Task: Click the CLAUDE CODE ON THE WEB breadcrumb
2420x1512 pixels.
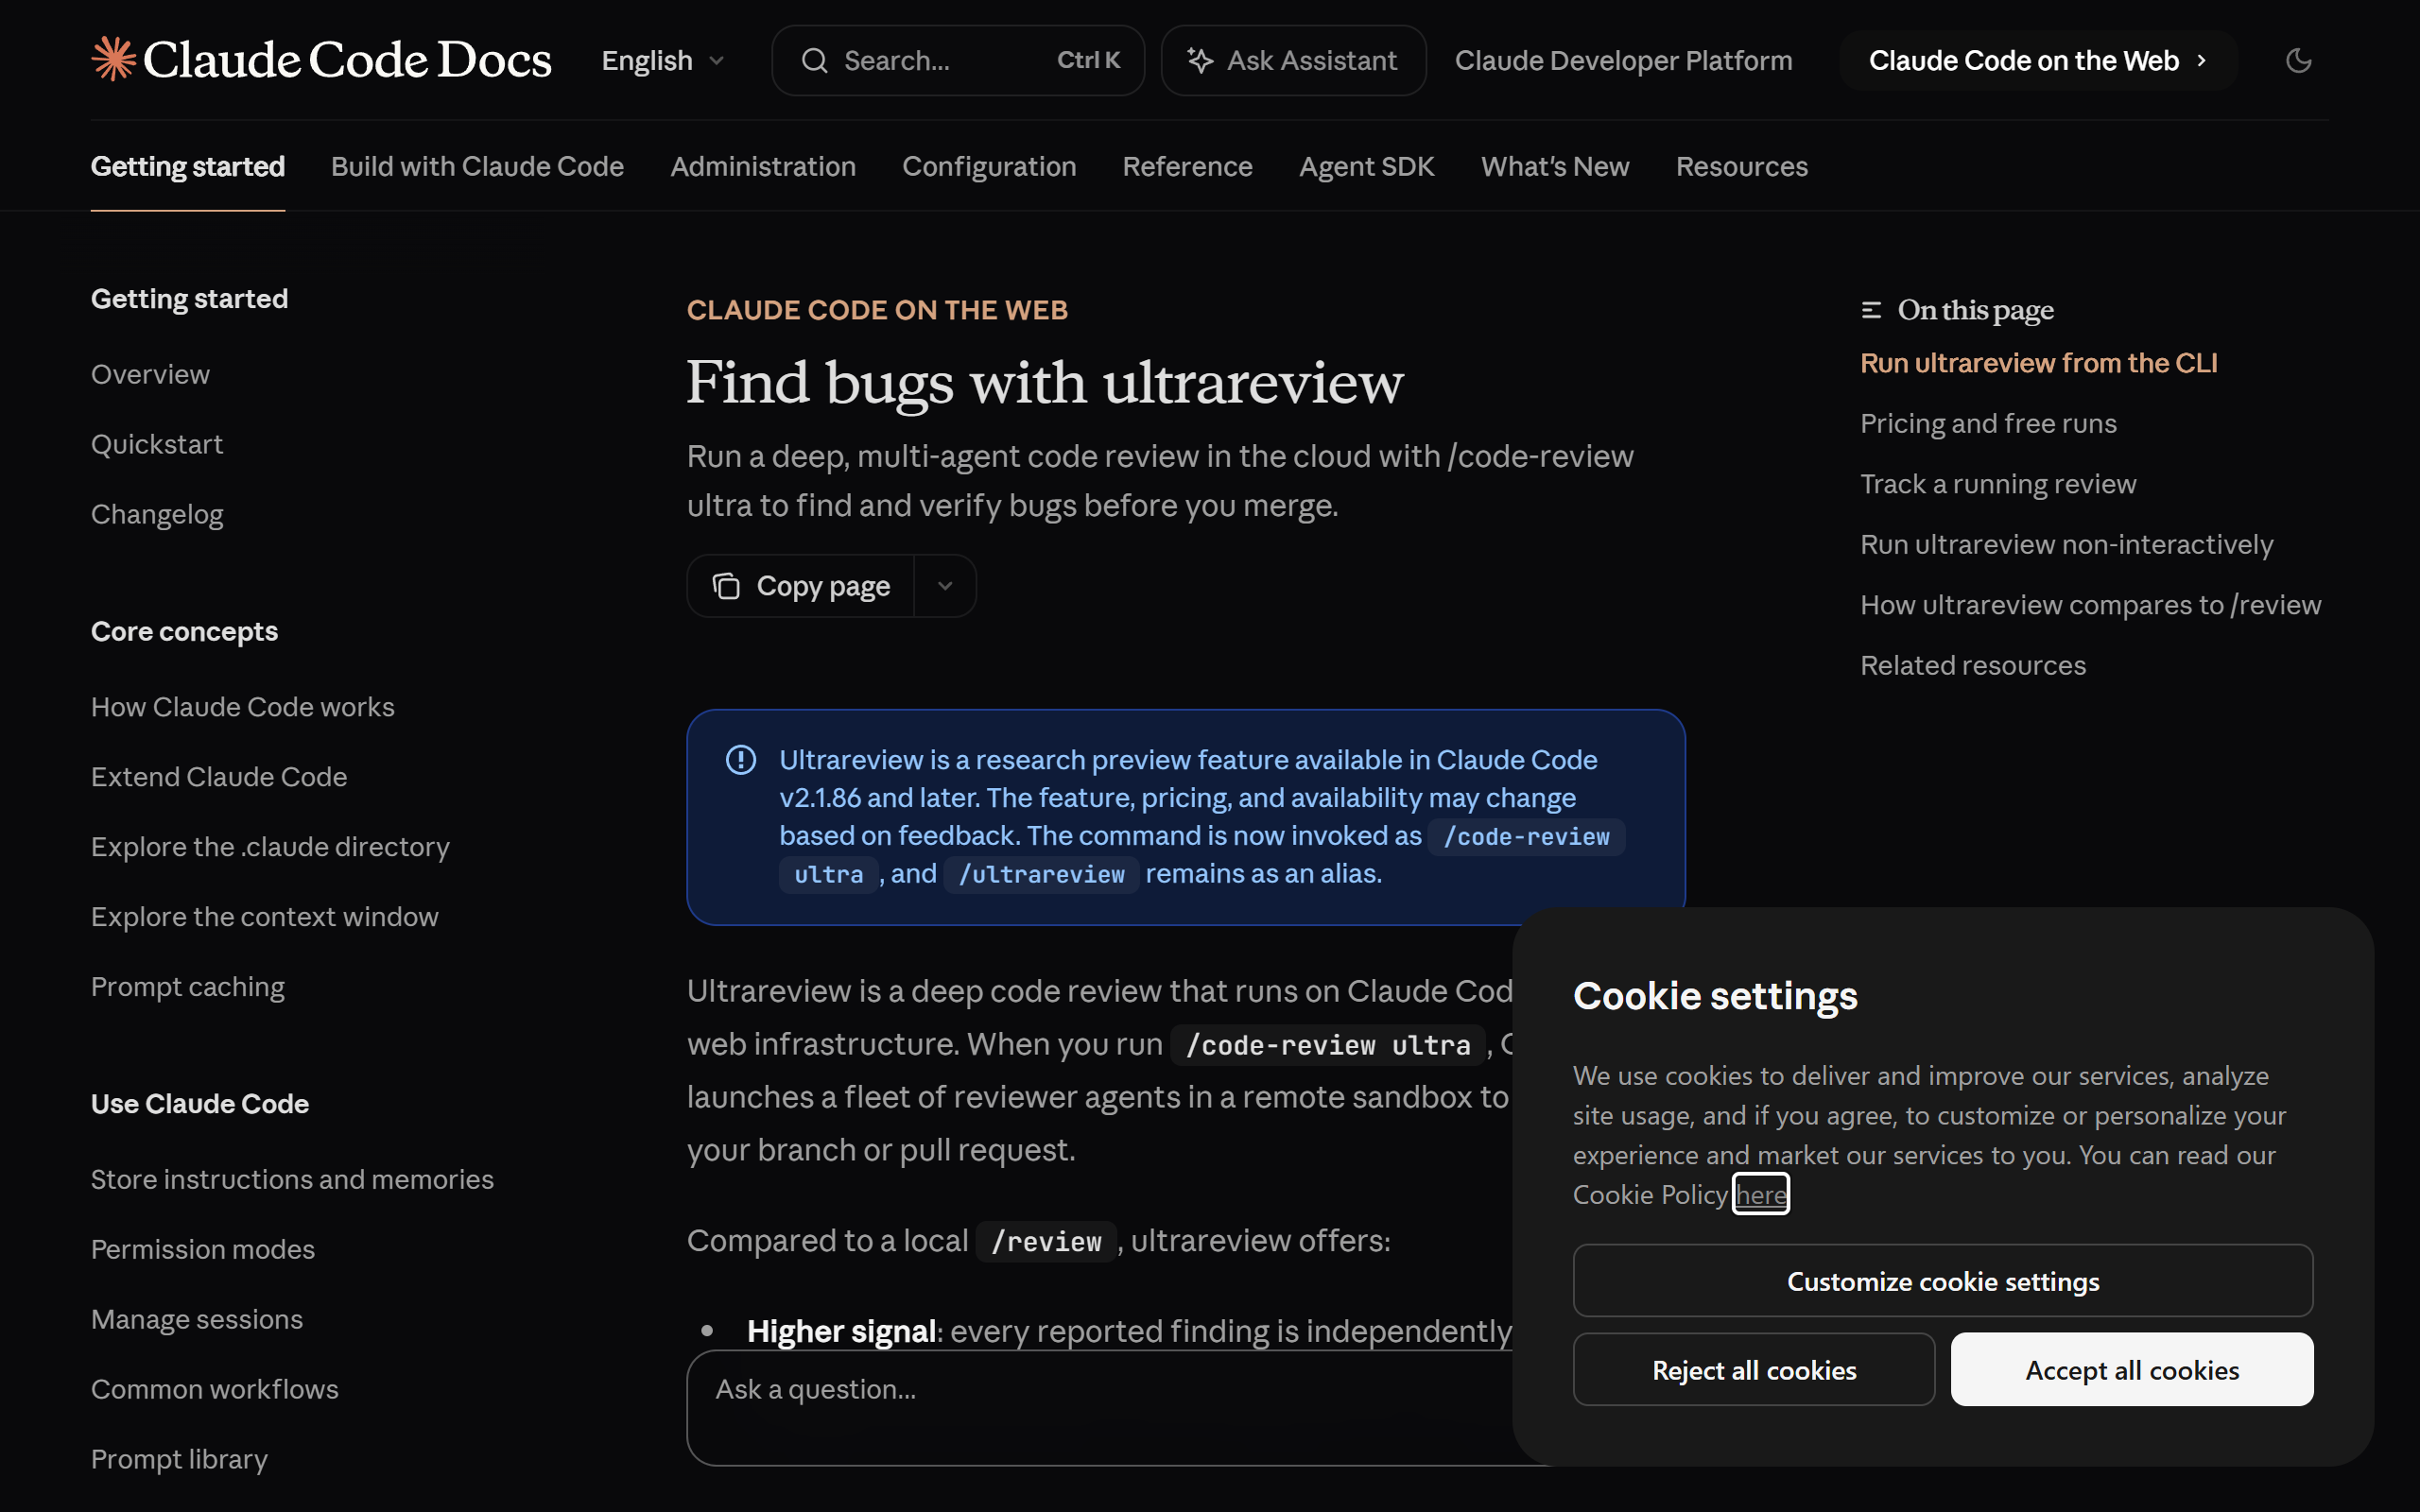Action: coord(877,310)
